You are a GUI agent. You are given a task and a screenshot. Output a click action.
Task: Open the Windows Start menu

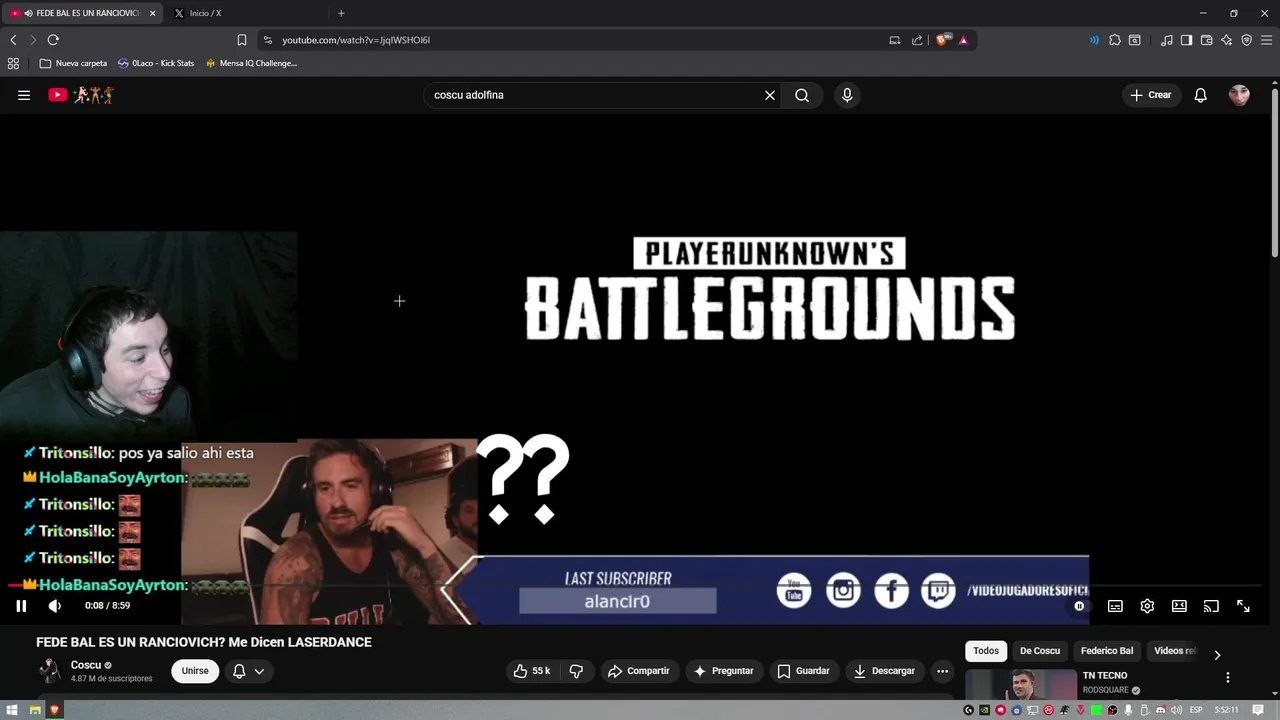pyautogui.click(x=13, y=710)
